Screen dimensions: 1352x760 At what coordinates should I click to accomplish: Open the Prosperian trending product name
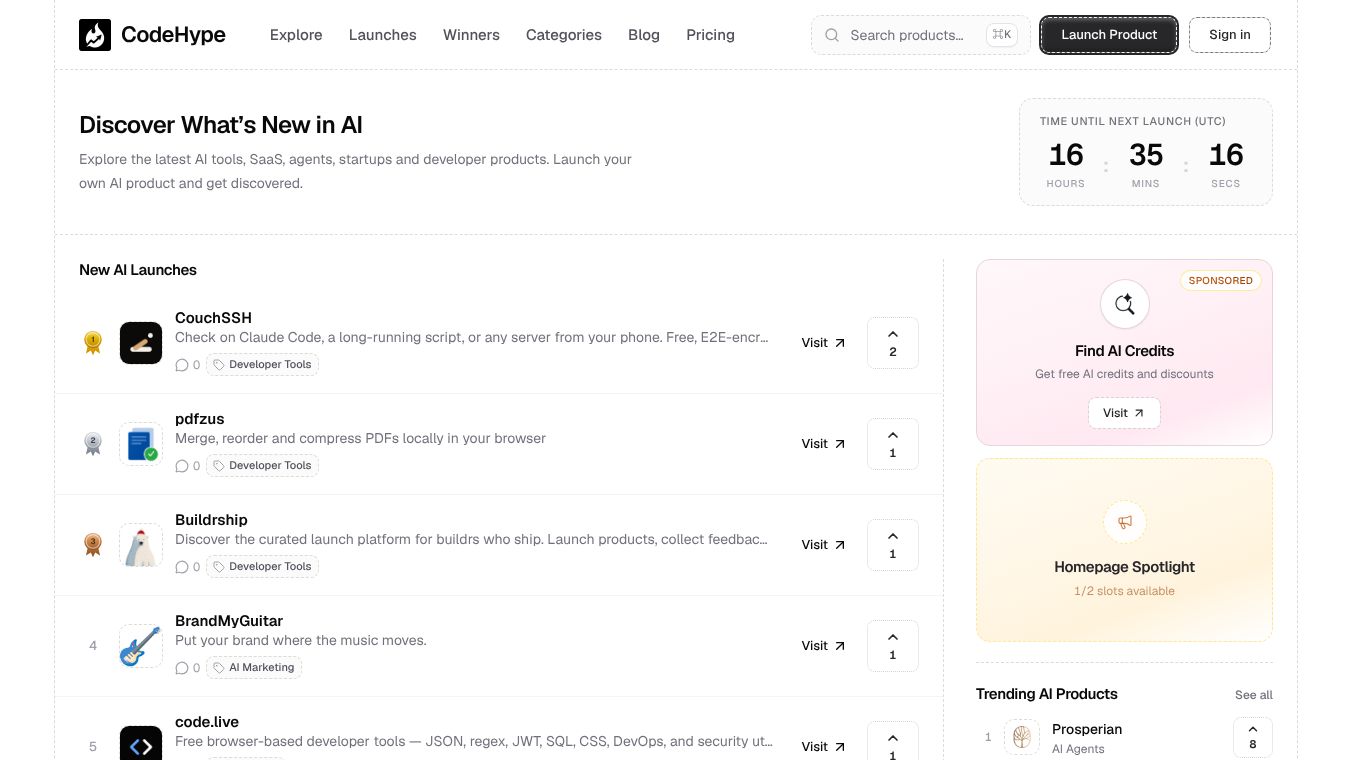tap(1087, 729)
